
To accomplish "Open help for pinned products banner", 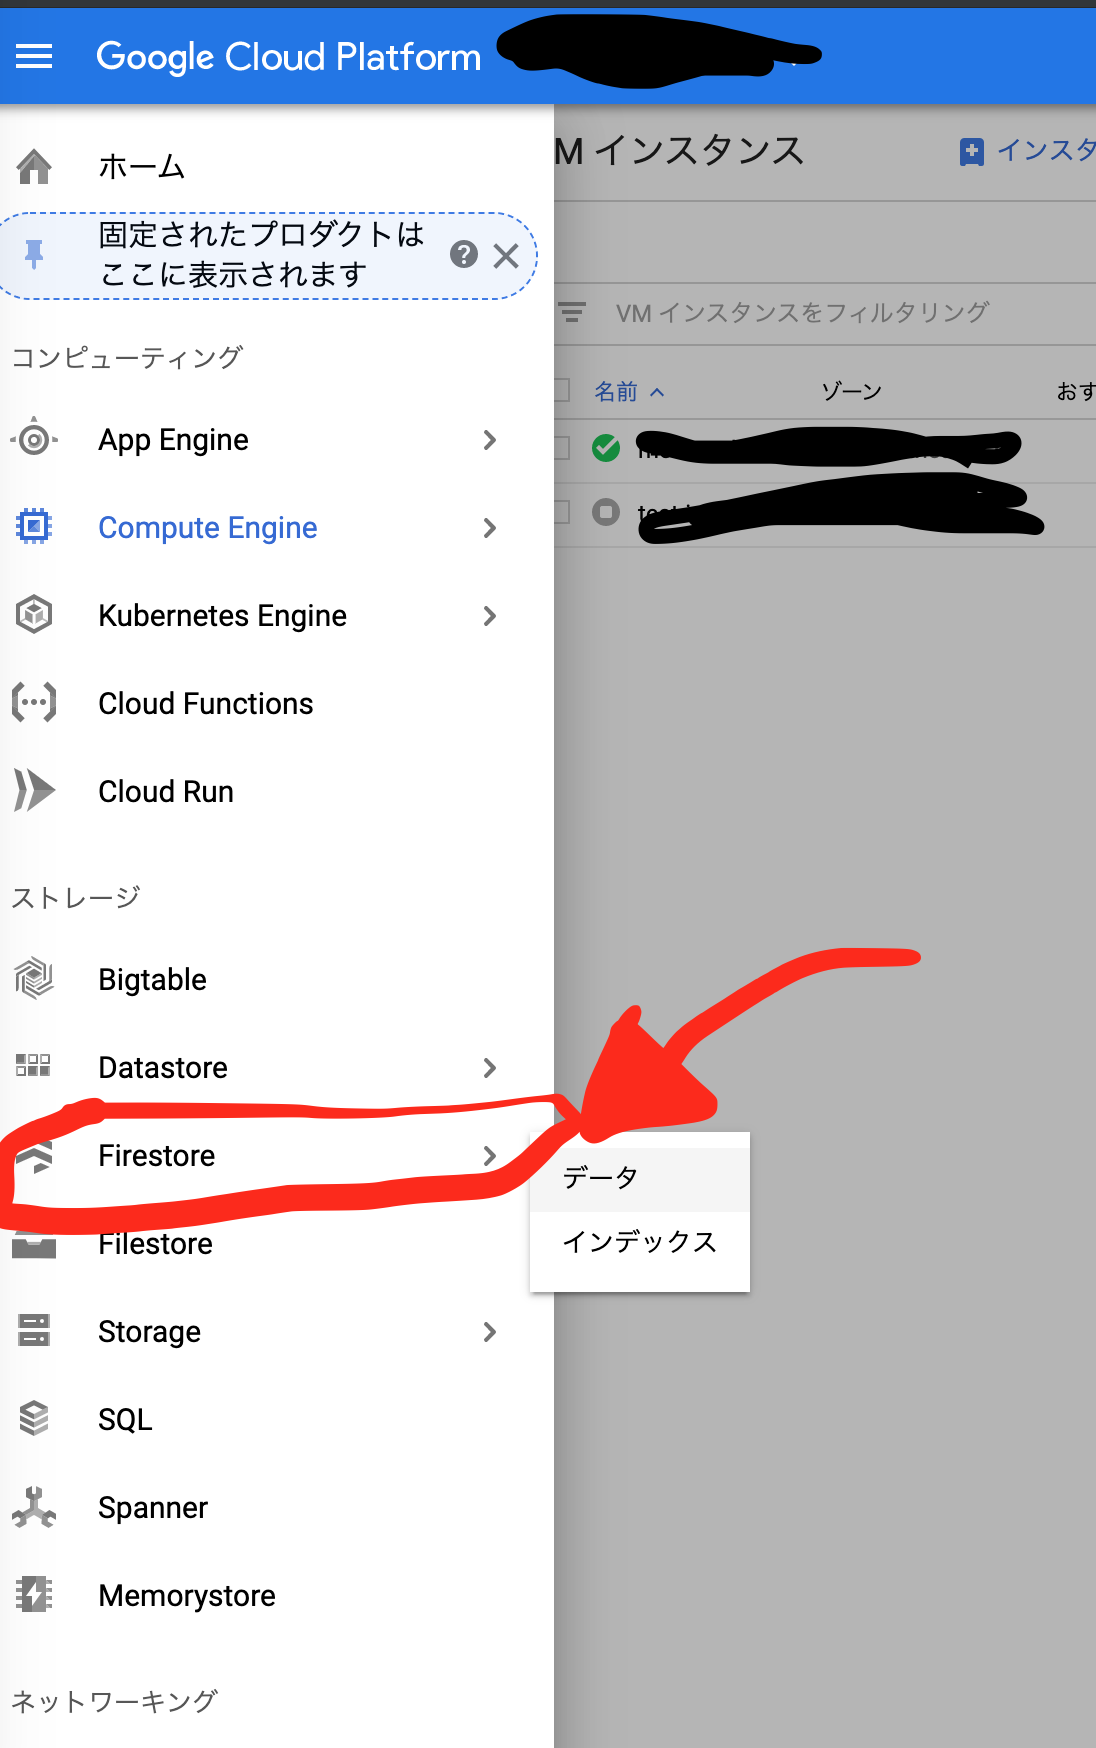I will tap(463, 254).
